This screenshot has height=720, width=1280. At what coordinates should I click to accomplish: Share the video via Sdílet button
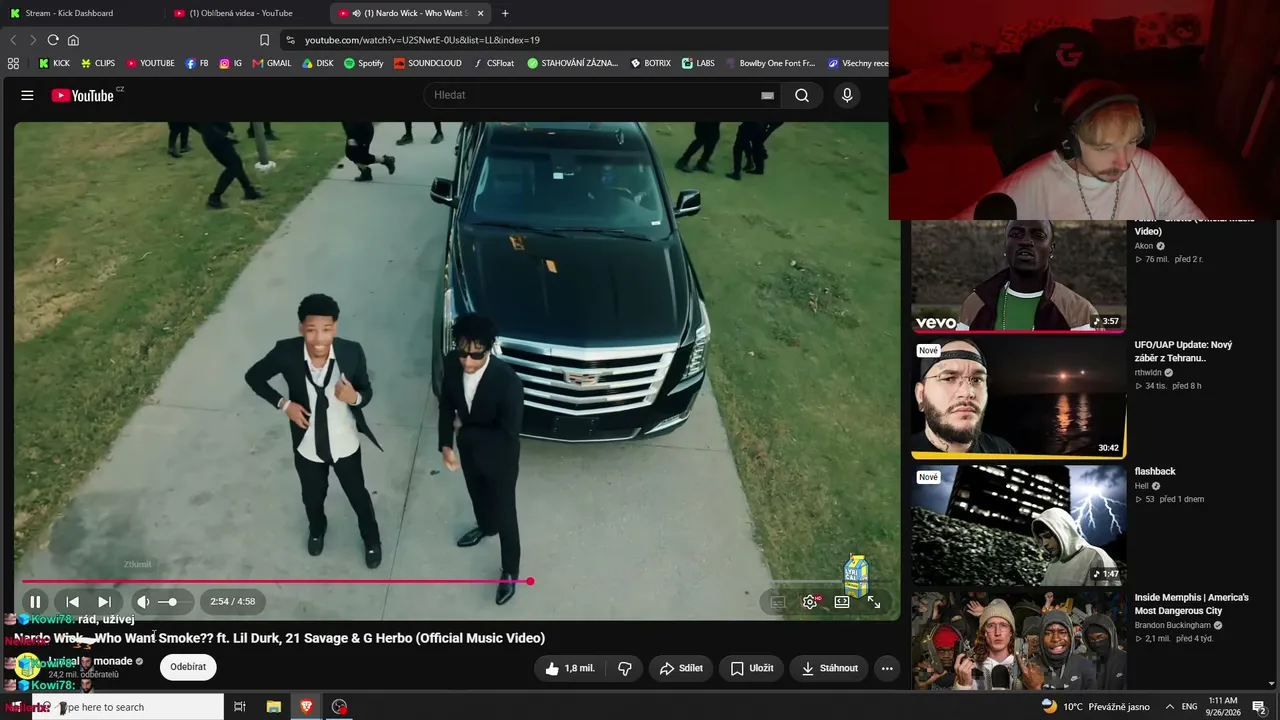point(681,668)
